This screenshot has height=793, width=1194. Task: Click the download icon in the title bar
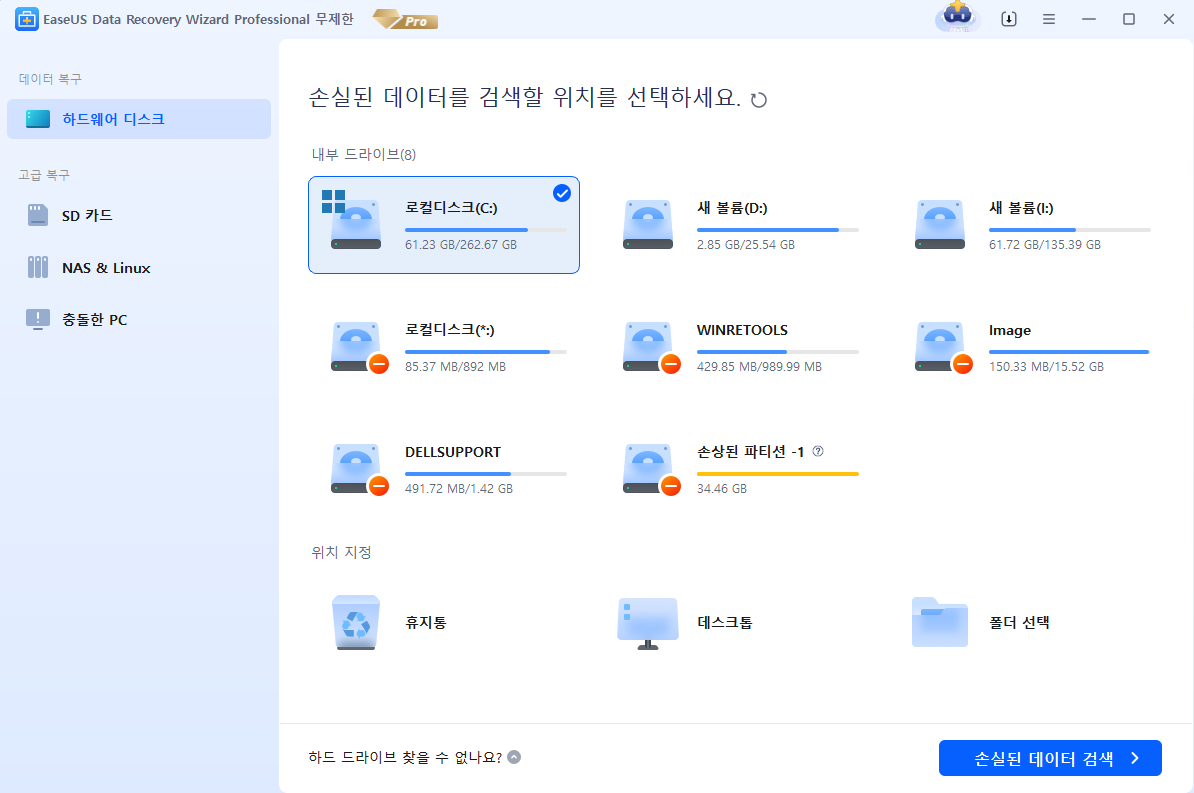(1008, 18)
